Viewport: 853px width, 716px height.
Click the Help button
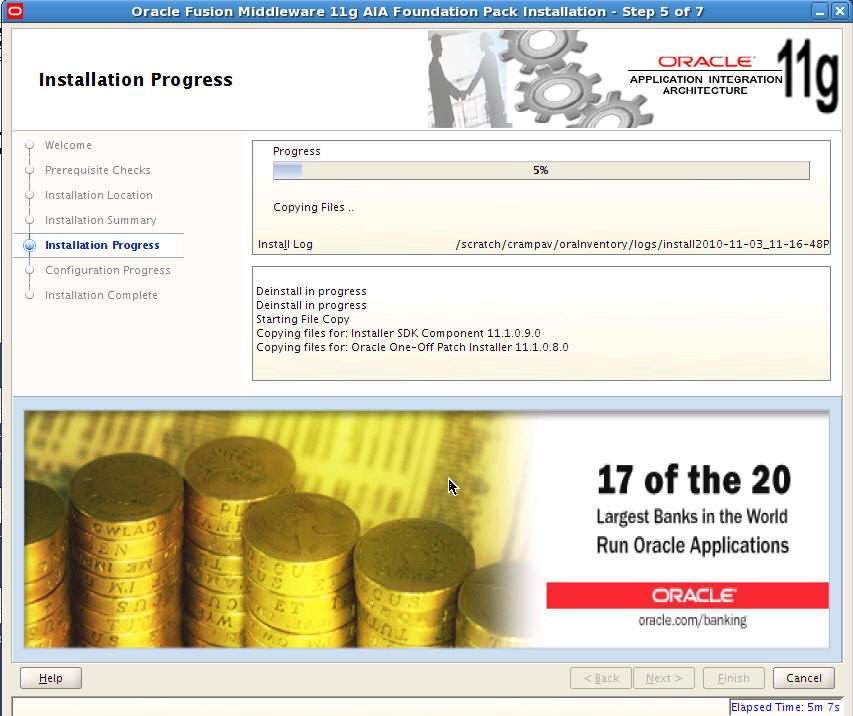point(51,678)
